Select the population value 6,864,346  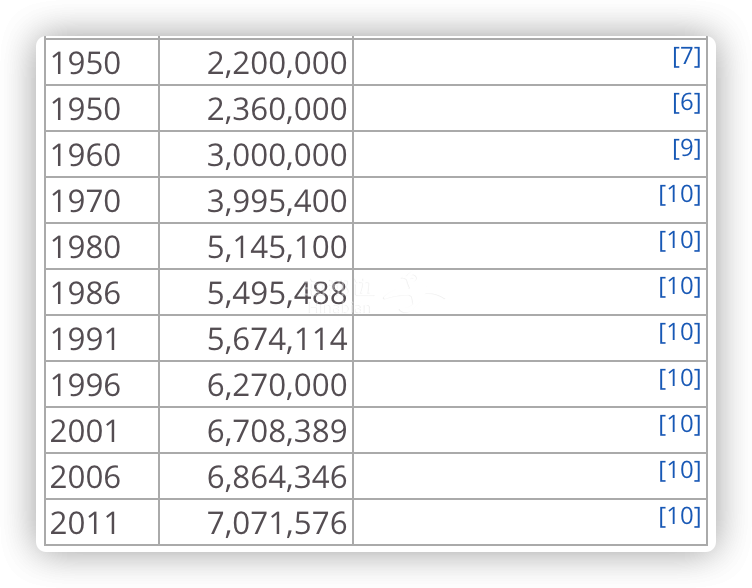pos(256,477)
